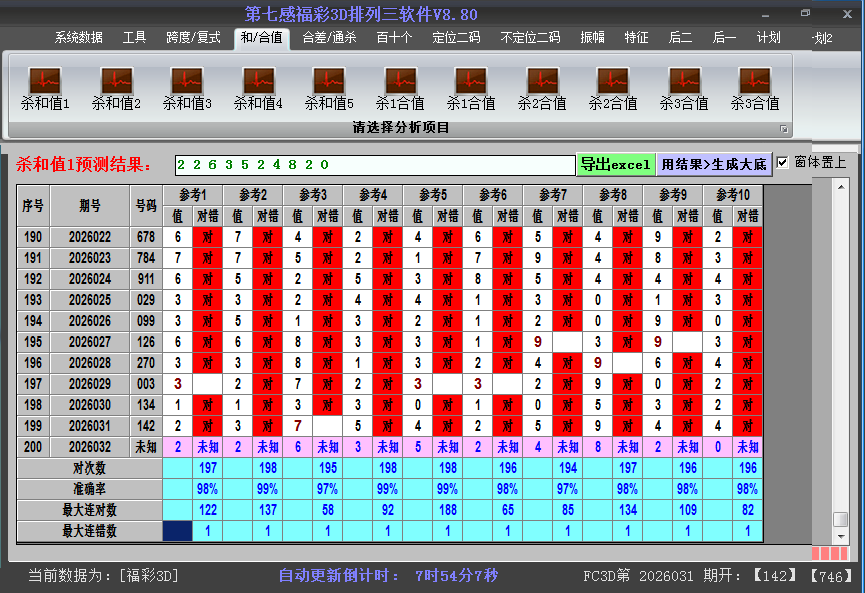865x593 pixels.
Task: Open the 定位二码 tab
Action: click(x=456, y=38)
